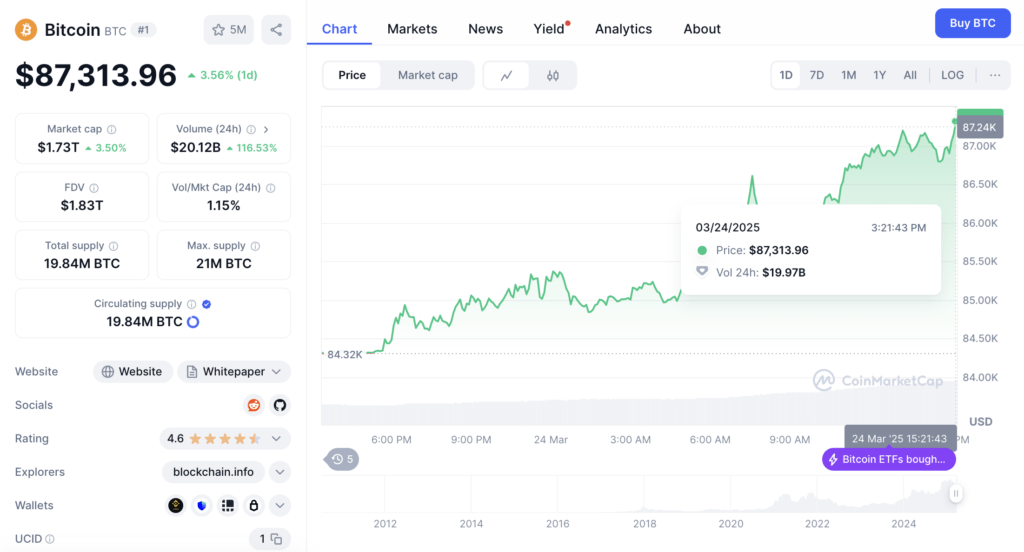Open Market cap info icon

pyautogui.click(x=112, y=129)
